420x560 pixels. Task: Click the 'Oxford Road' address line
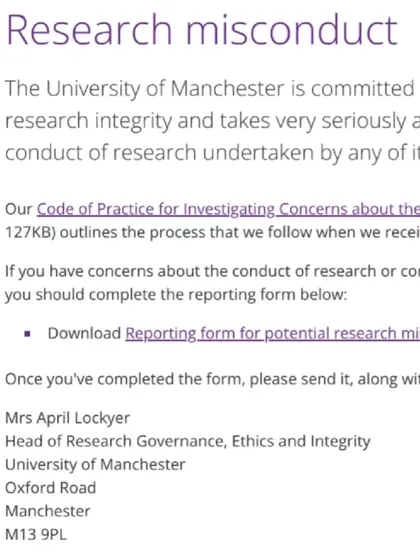coord(50,488)
